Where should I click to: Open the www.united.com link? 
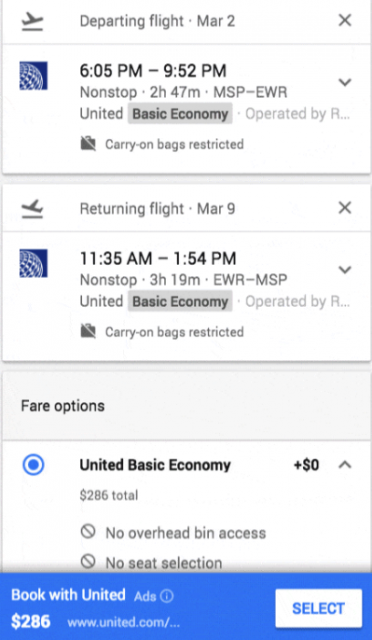(123, 622)
